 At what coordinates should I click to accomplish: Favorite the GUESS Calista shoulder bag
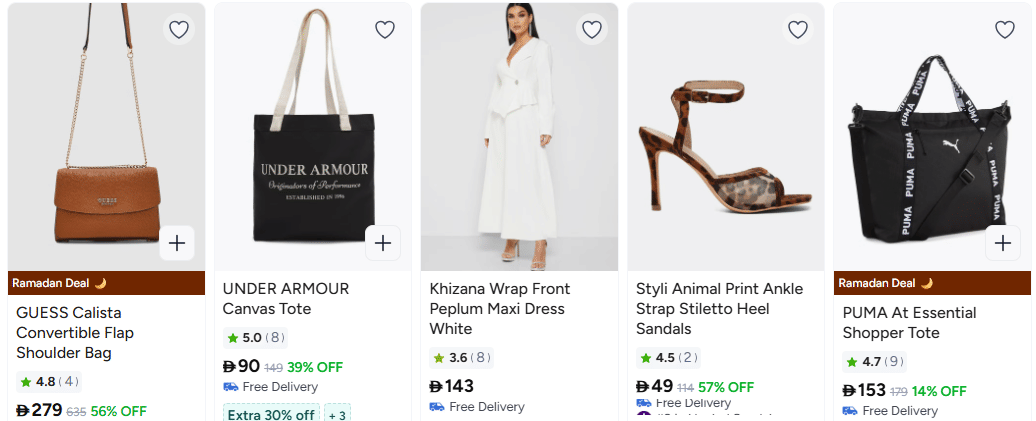(x=179, y=30)
